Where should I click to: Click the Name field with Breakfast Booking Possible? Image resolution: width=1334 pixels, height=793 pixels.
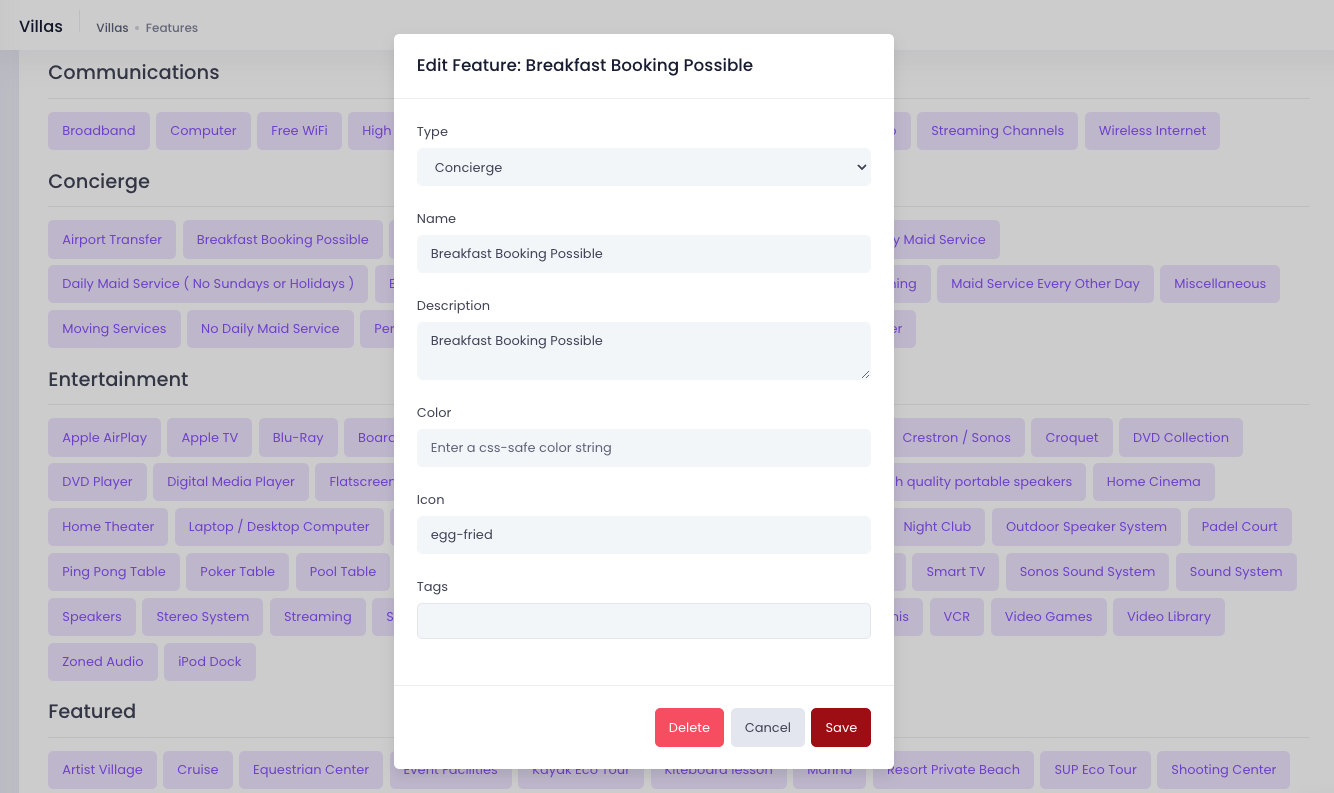643,254
